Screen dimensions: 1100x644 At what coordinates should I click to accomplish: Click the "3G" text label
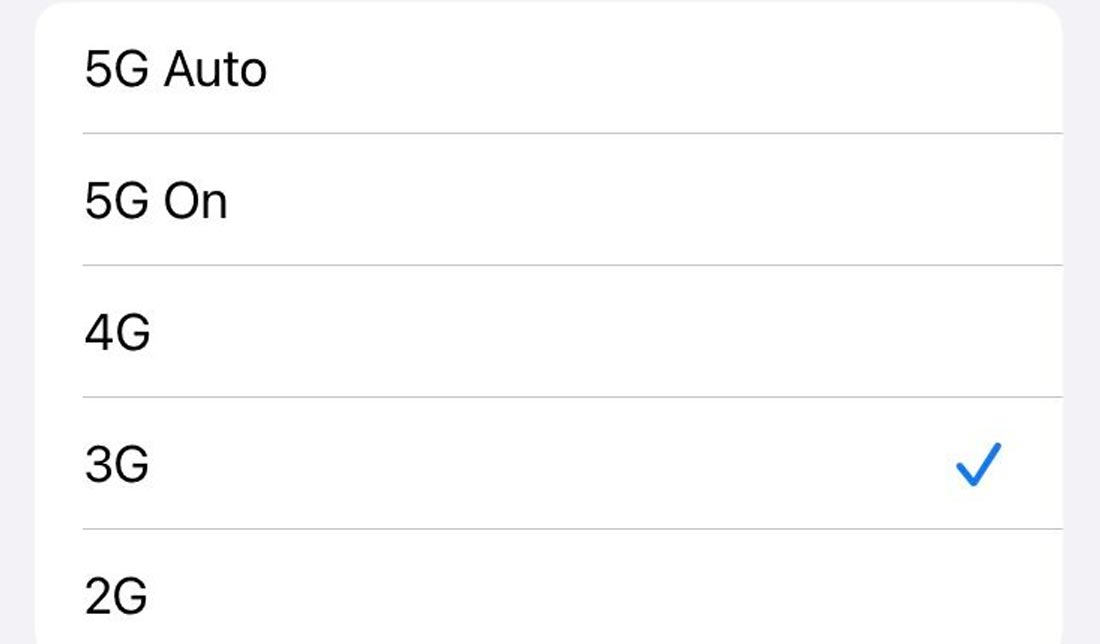[117, 465]
